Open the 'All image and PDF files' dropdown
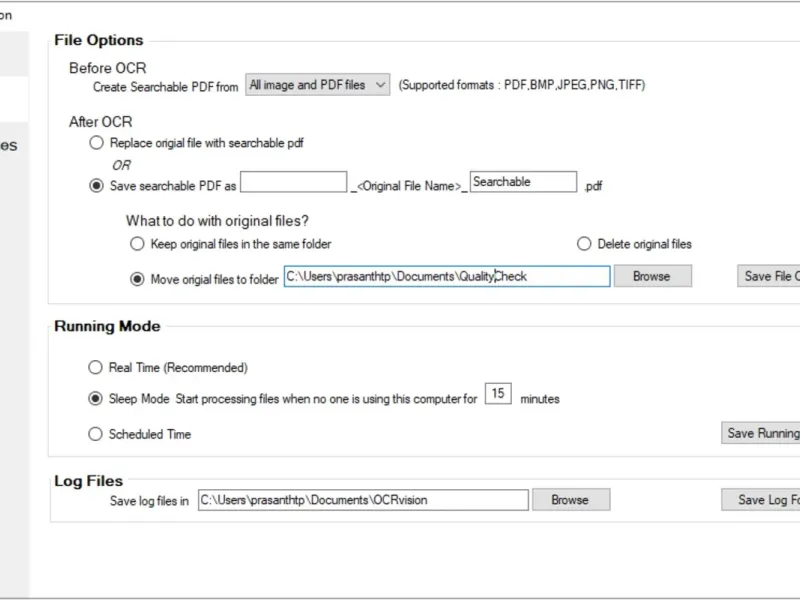Image resolution: width=800 pixels, height=600 pixels. 317,85
